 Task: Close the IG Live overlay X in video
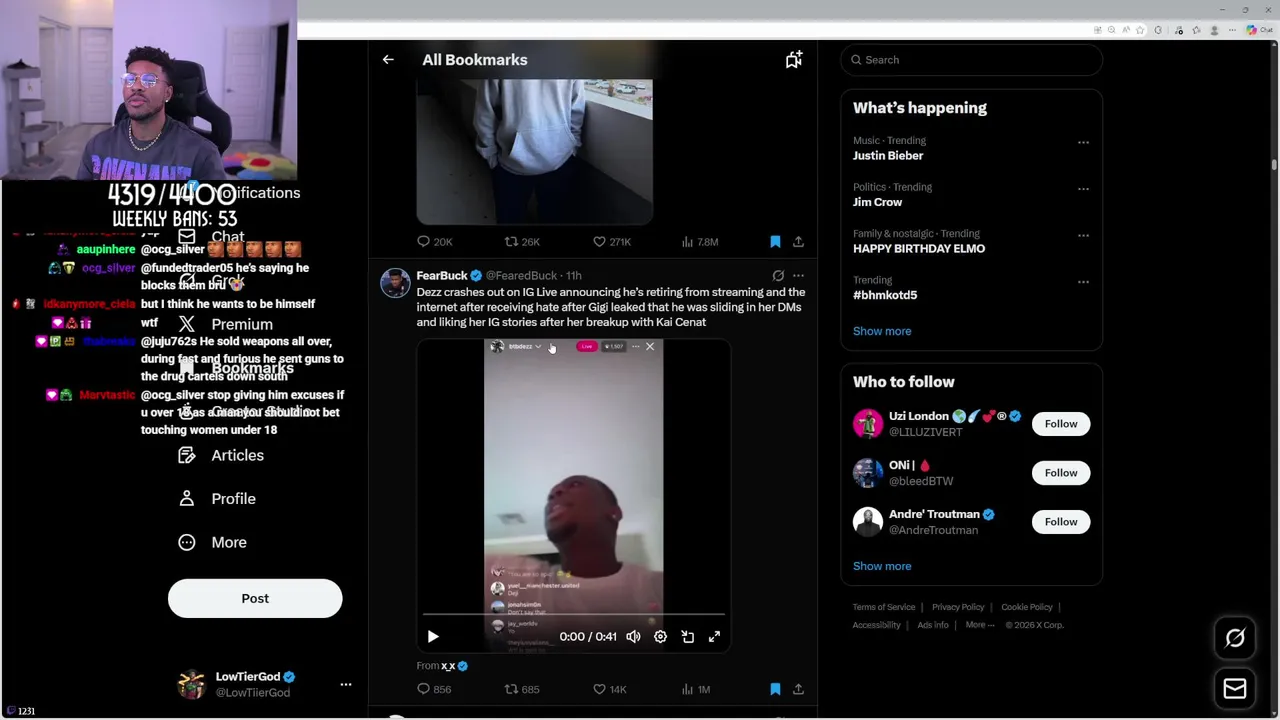pyautogui.click(x=650, y=347)
